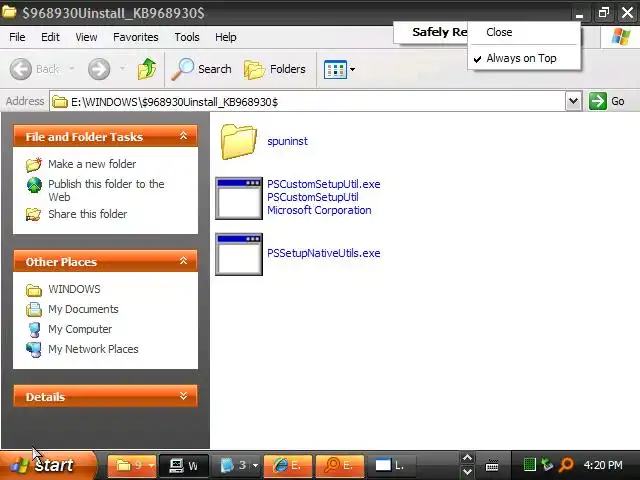Click the My Computer link

click(80, 329)
